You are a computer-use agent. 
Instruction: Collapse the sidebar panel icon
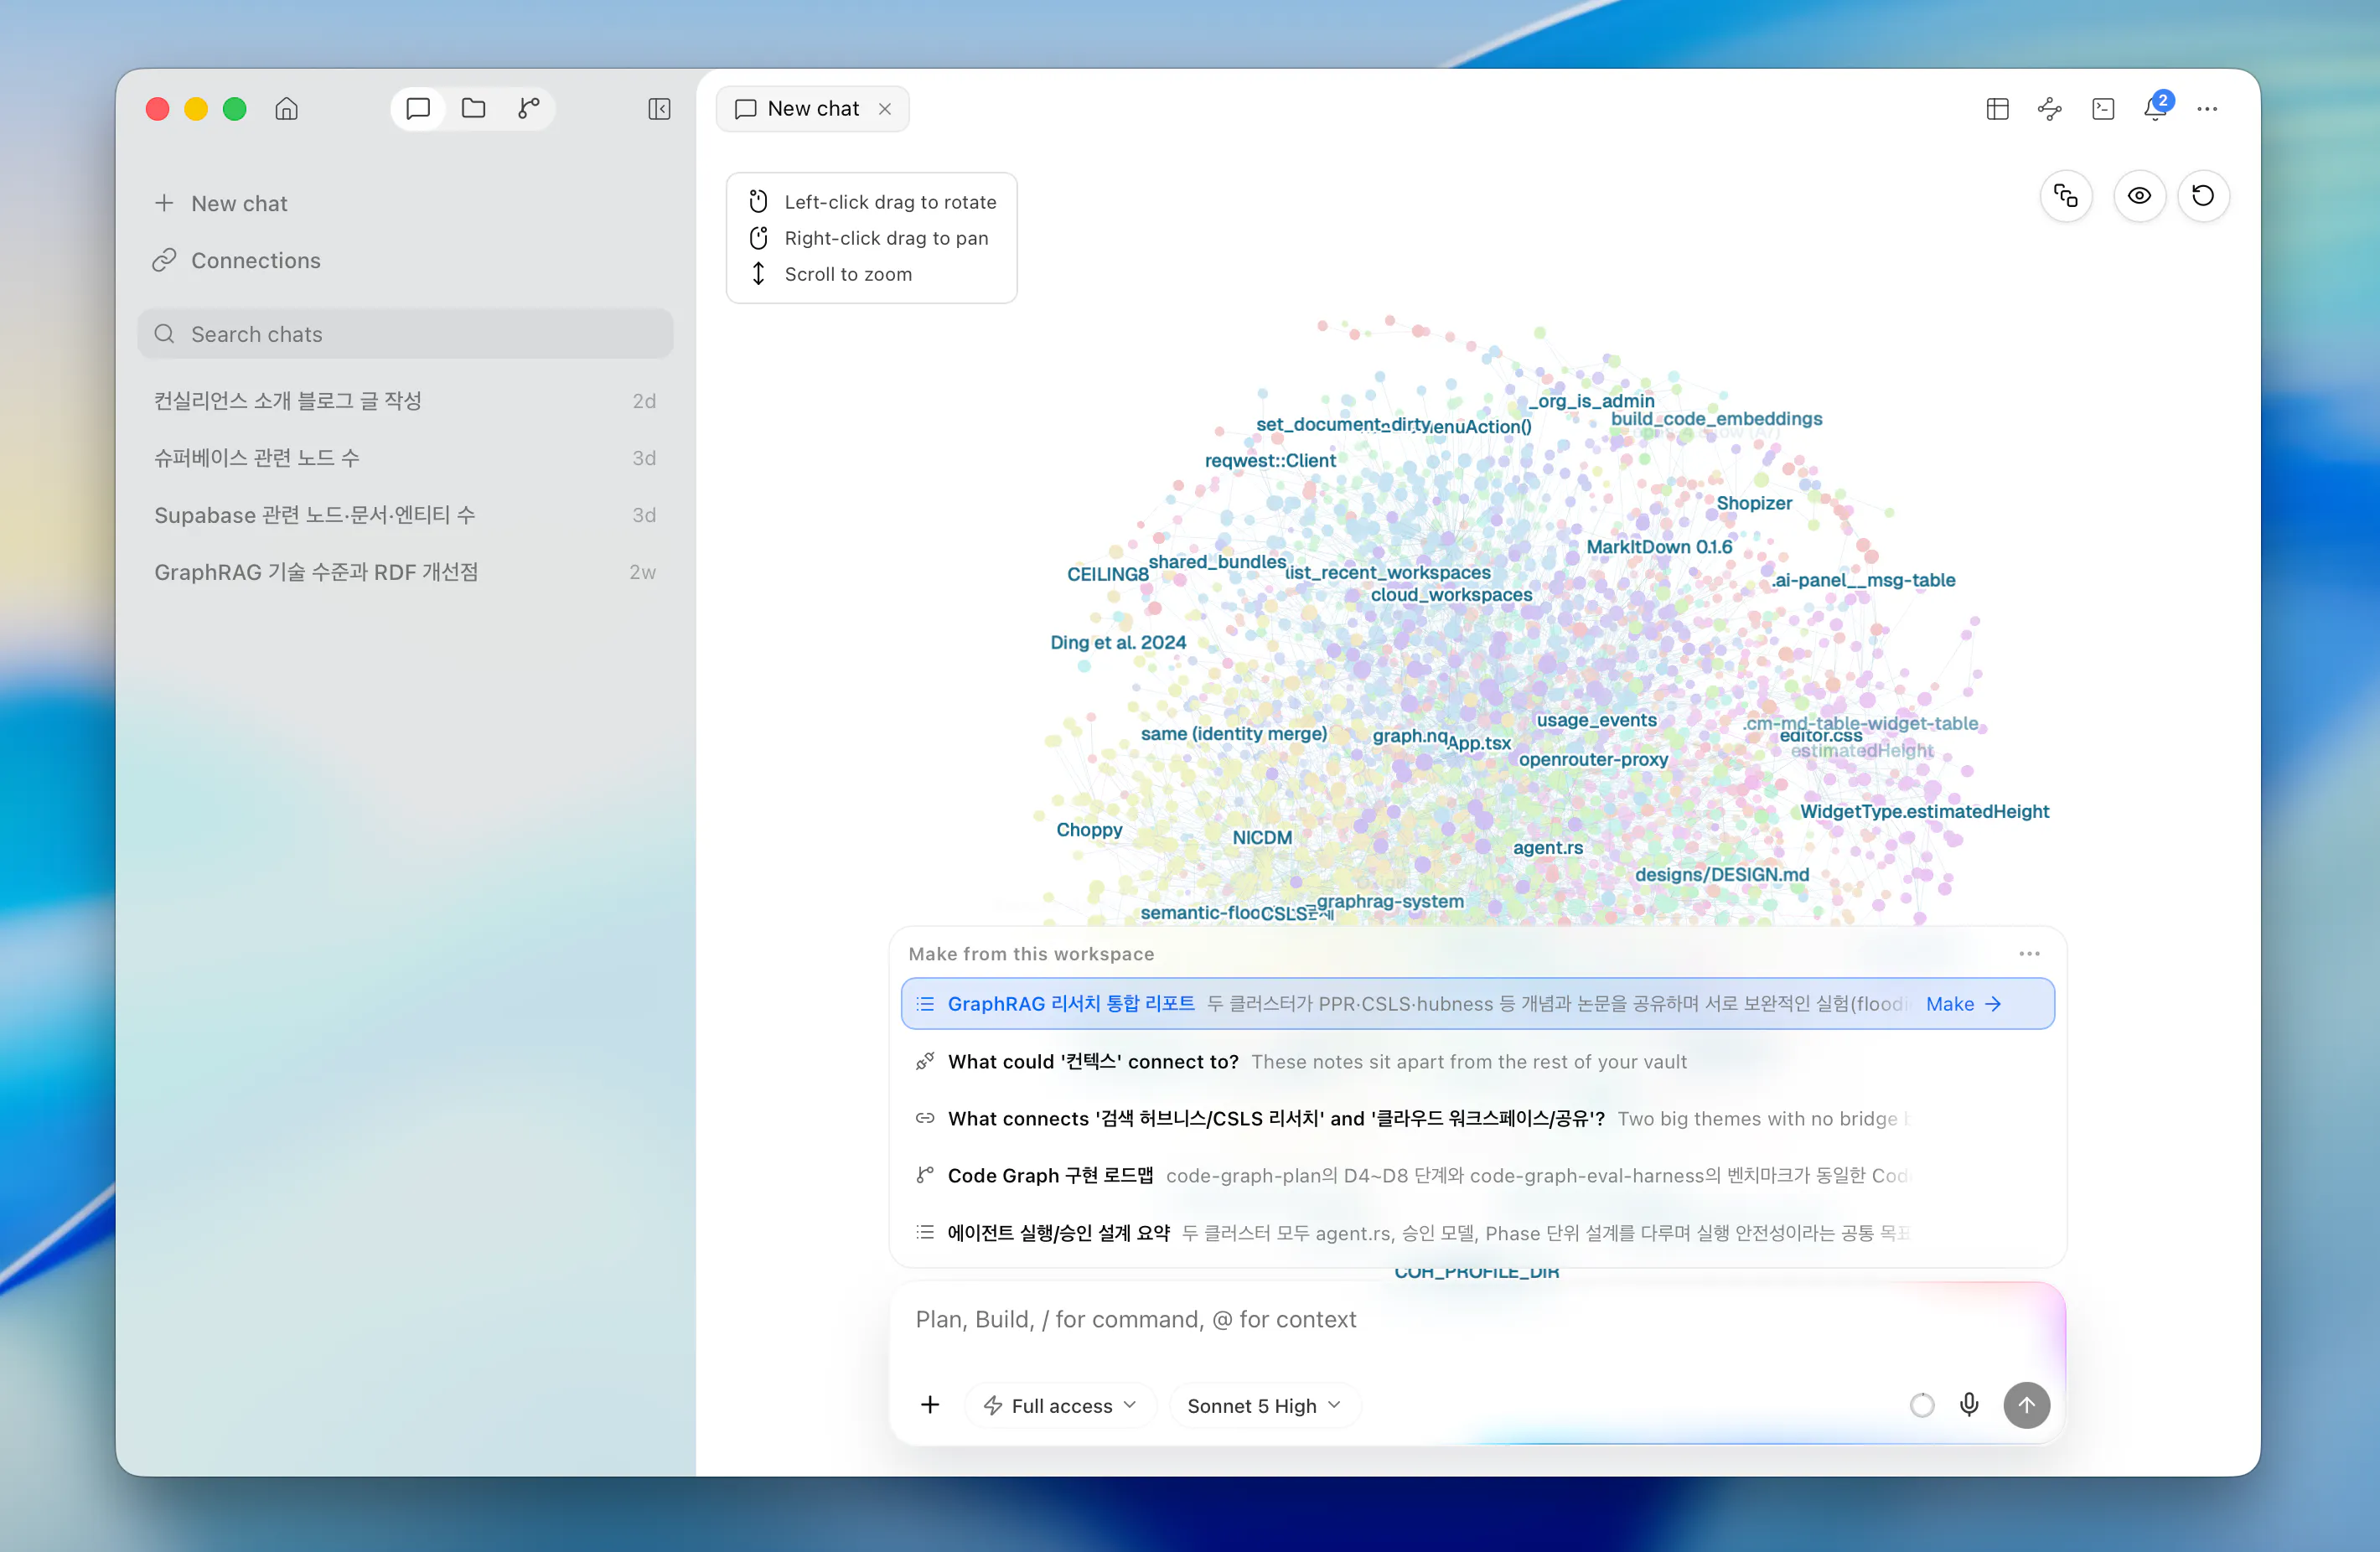point(659,108)
